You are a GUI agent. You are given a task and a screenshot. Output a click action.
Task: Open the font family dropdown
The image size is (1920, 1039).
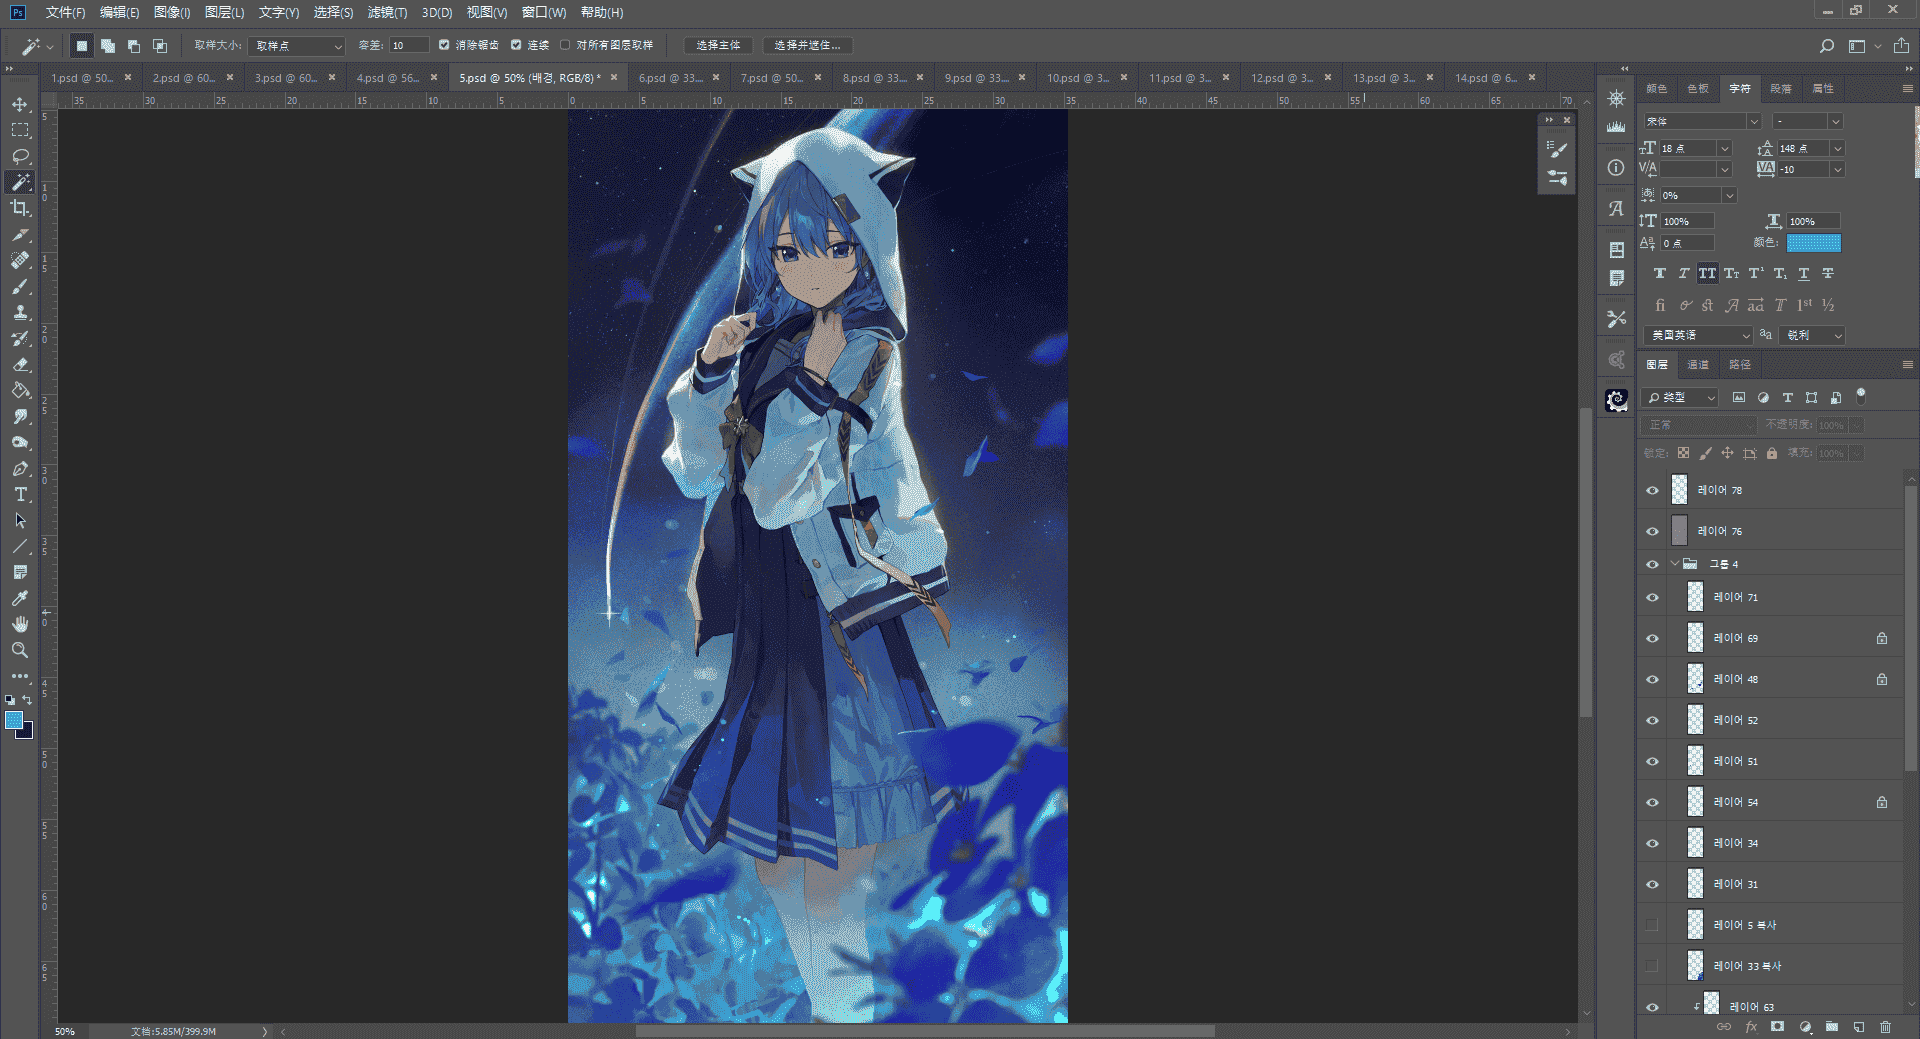point(1702,121)
